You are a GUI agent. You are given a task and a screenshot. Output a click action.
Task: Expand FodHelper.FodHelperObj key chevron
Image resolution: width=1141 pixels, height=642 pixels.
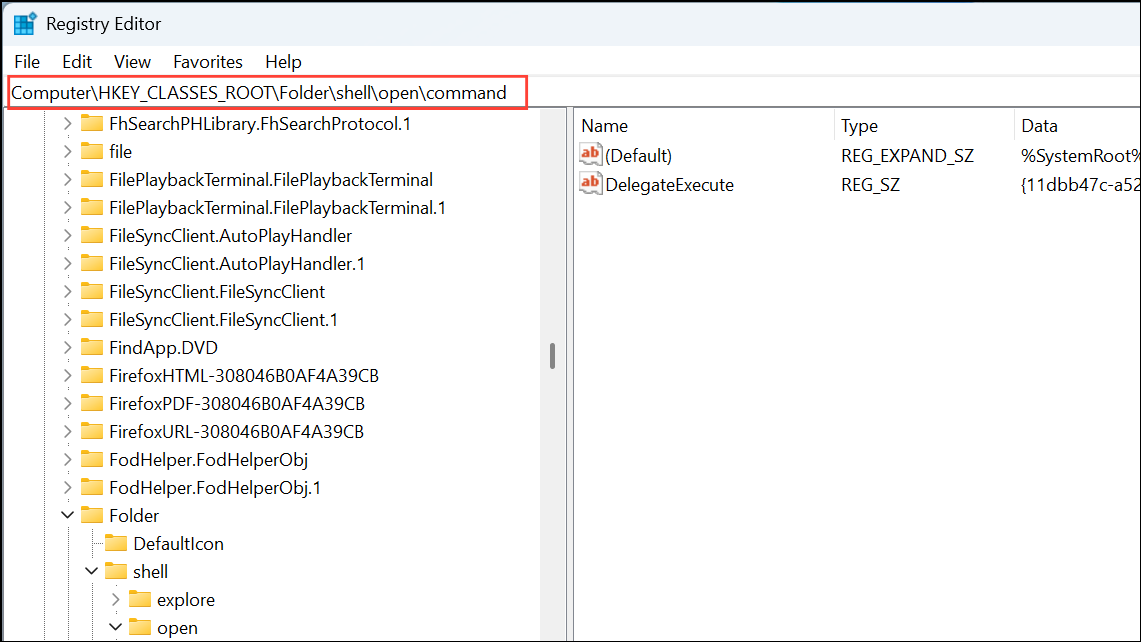coord(68,460)
